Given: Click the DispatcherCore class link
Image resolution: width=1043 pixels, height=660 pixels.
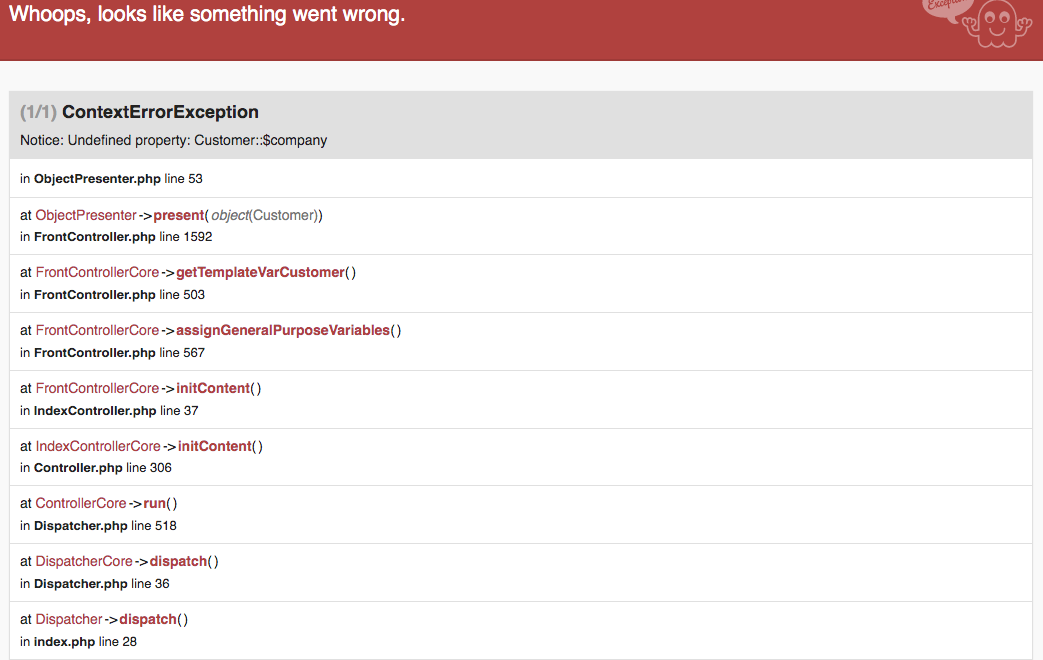Looking at the screenshot, I should click(84, 561).
